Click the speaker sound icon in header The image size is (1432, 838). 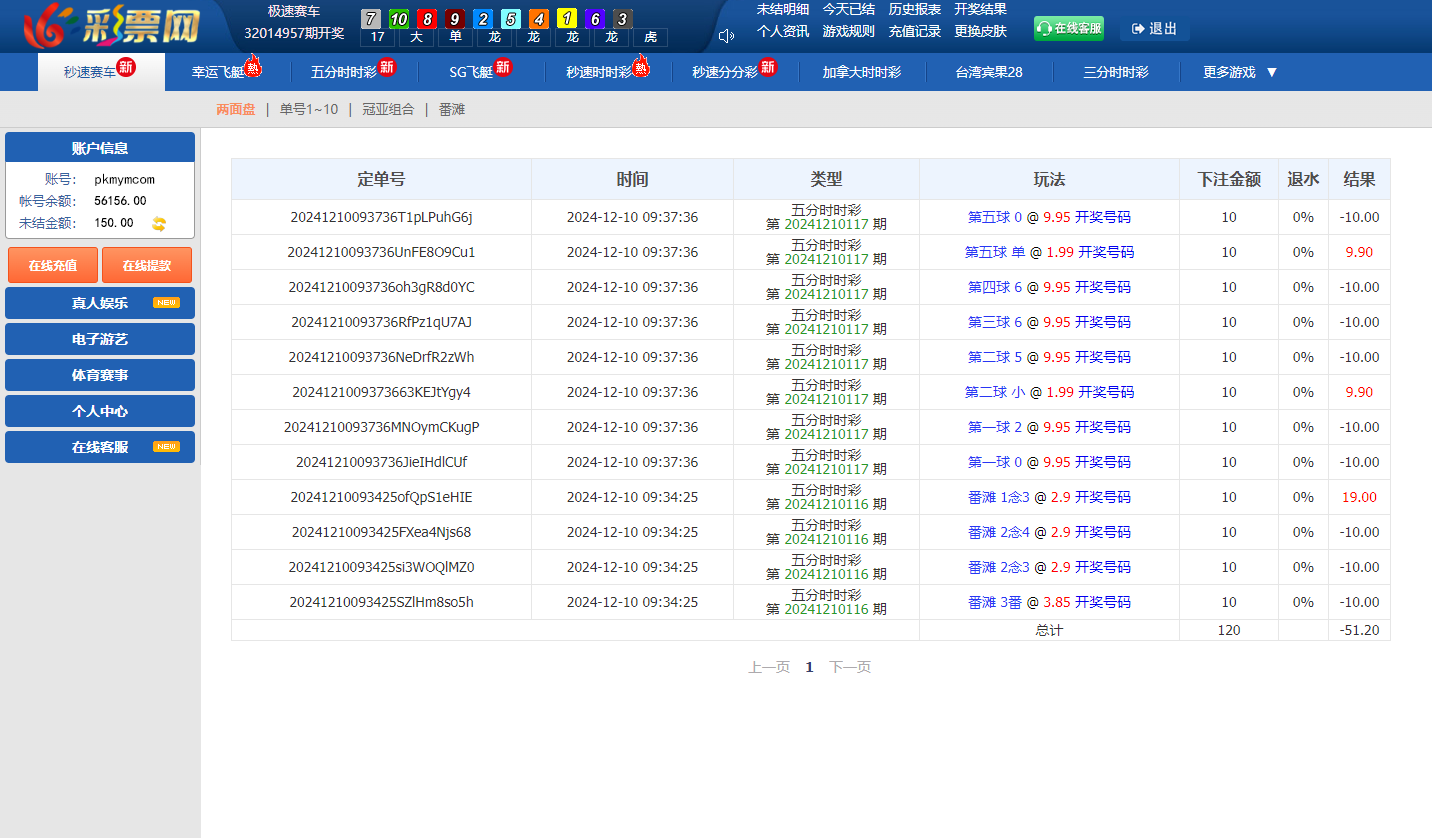click(x=726, y=36)
